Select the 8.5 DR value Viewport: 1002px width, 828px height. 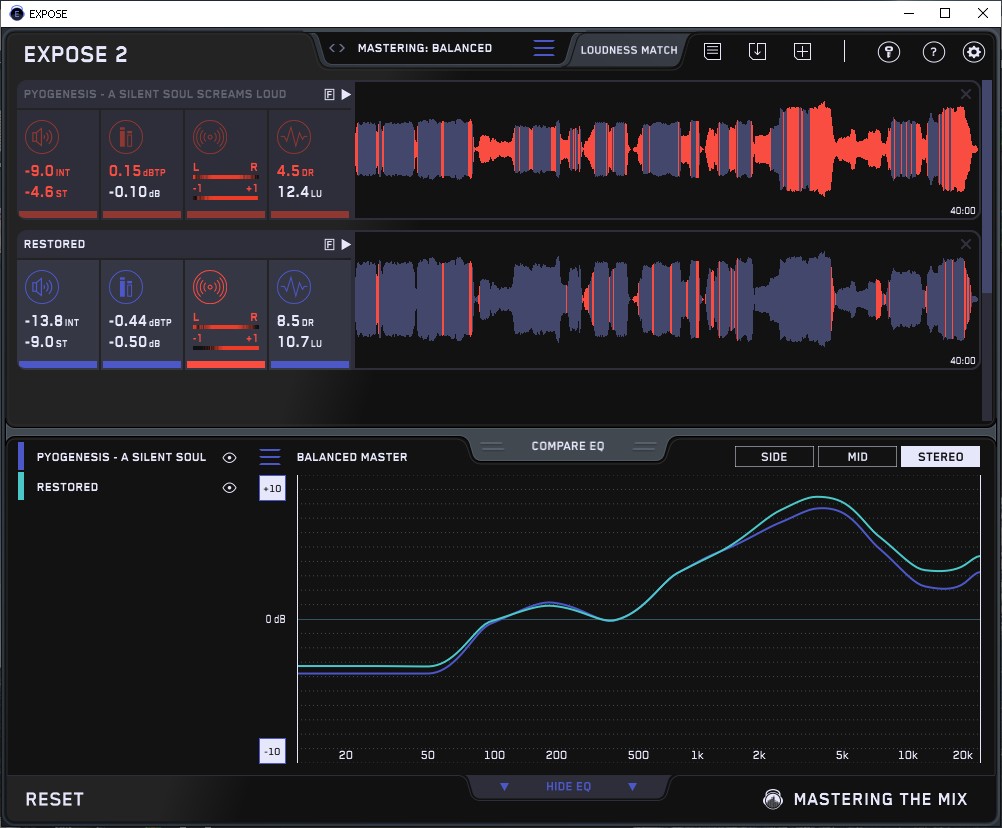point(295,321)
